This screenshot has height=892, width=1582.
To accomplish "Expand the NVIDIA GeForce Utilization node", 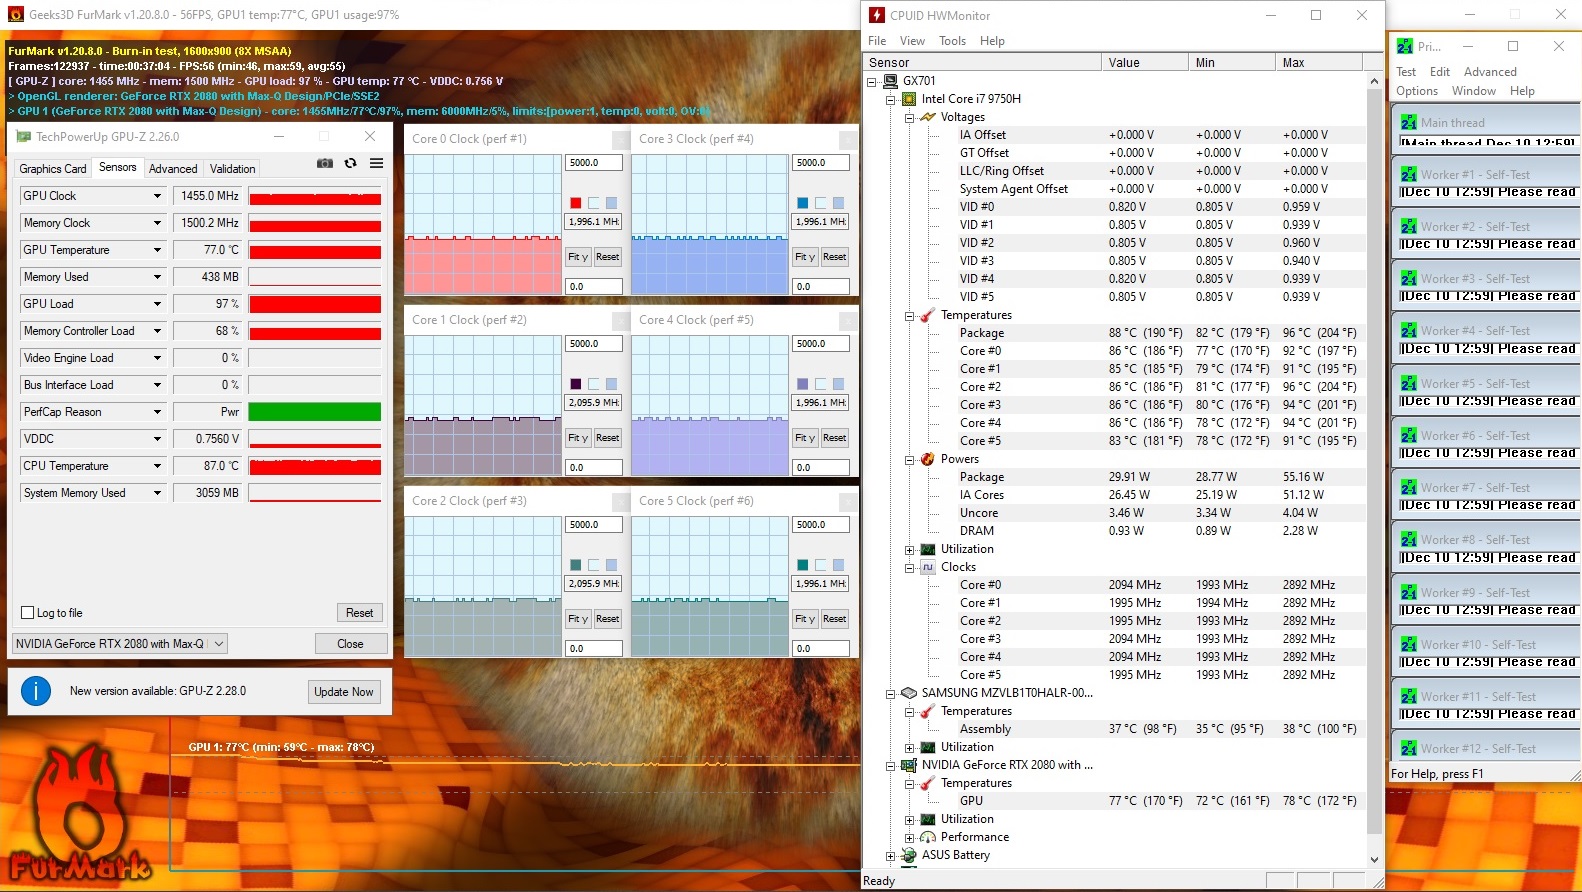I will [909, 819].
